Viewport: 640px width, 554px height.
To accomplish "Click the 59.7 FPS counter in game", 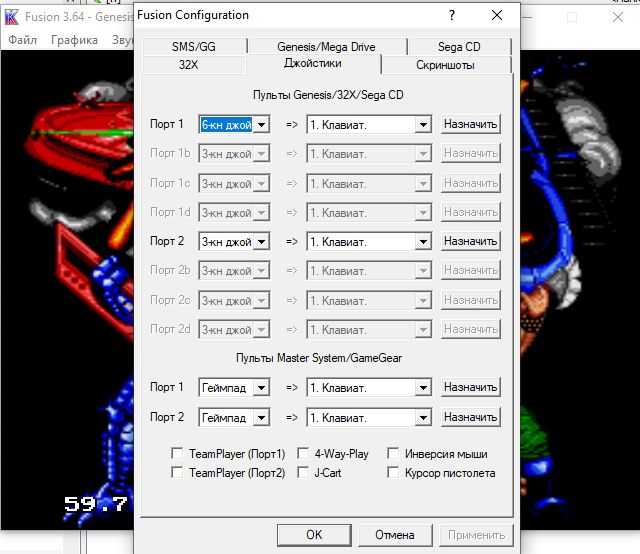I will (96, 504).
